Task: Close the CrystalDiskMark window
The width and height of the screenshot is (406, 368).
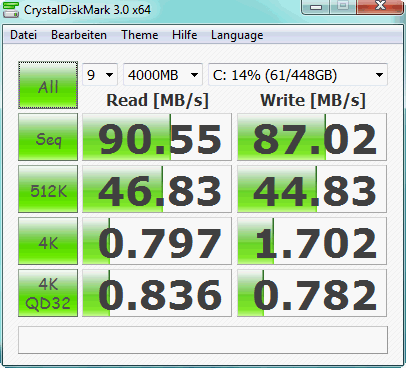Action: (x=380, y=7)
